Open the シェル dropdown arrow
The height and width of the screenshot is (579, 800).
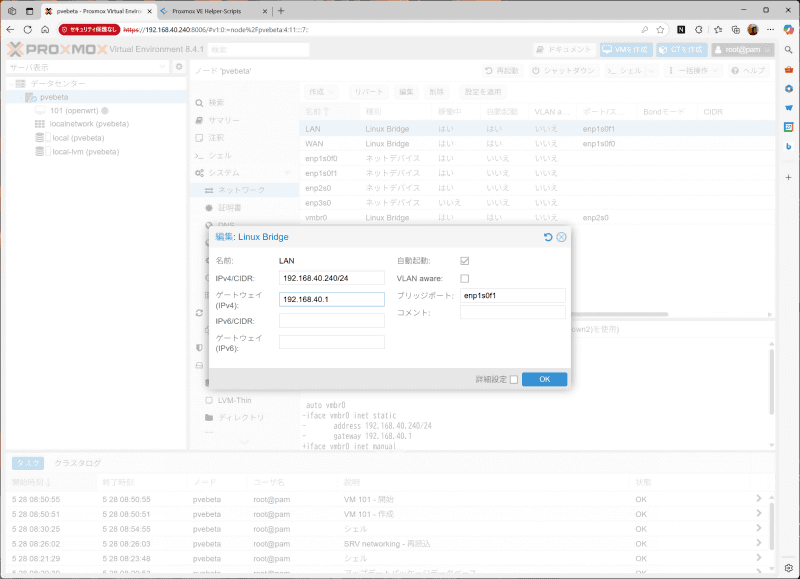point(651,71)
